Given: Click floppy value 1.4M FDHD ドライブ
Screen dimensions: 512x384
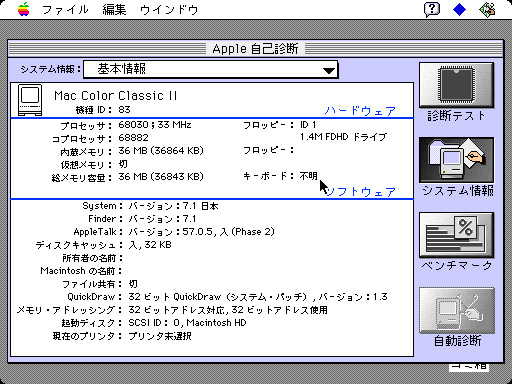Looking at the screenshot, I should click(x=343, y=137).
